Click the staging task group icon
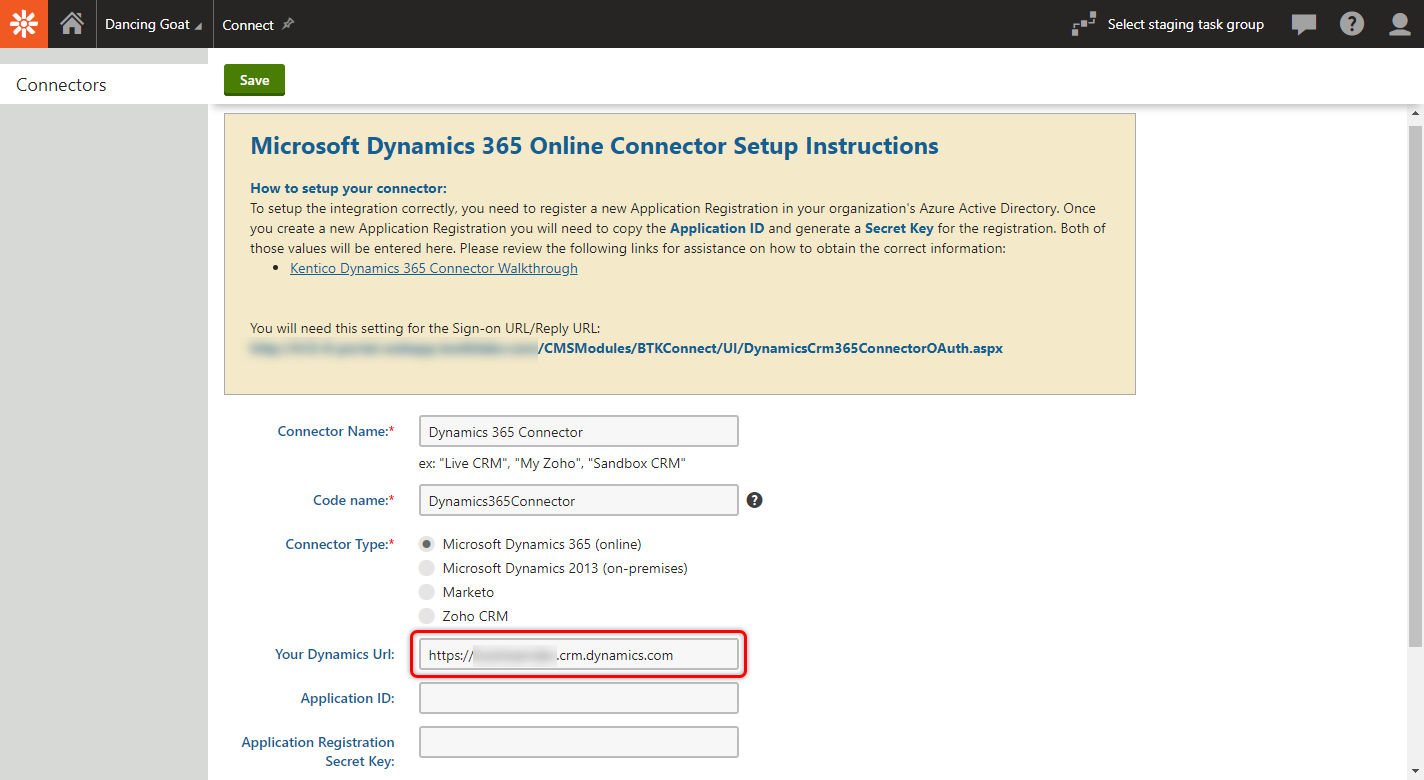The image size is (1424, 780). (1083, 24)
